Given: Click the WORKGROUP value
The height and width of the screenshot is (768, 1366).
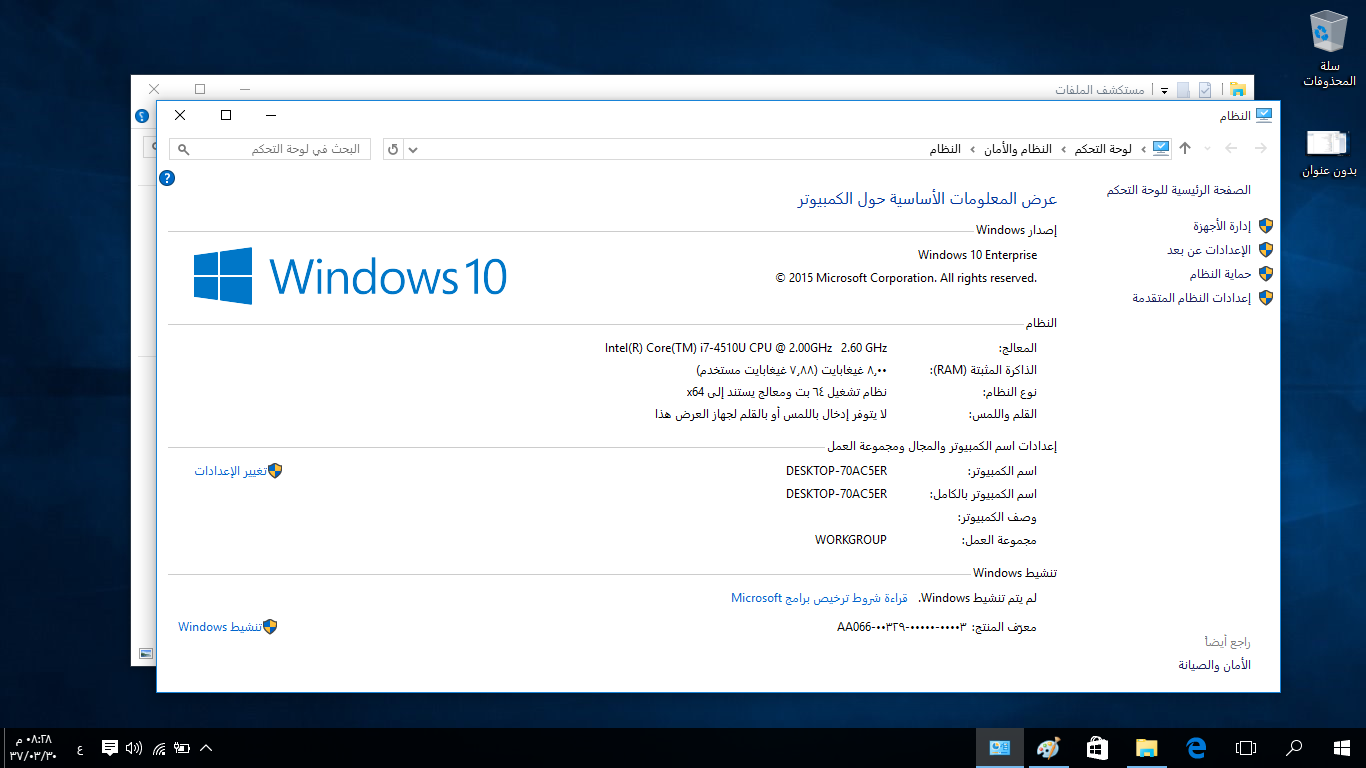Looking at the screenshot, I should (851, 540).
